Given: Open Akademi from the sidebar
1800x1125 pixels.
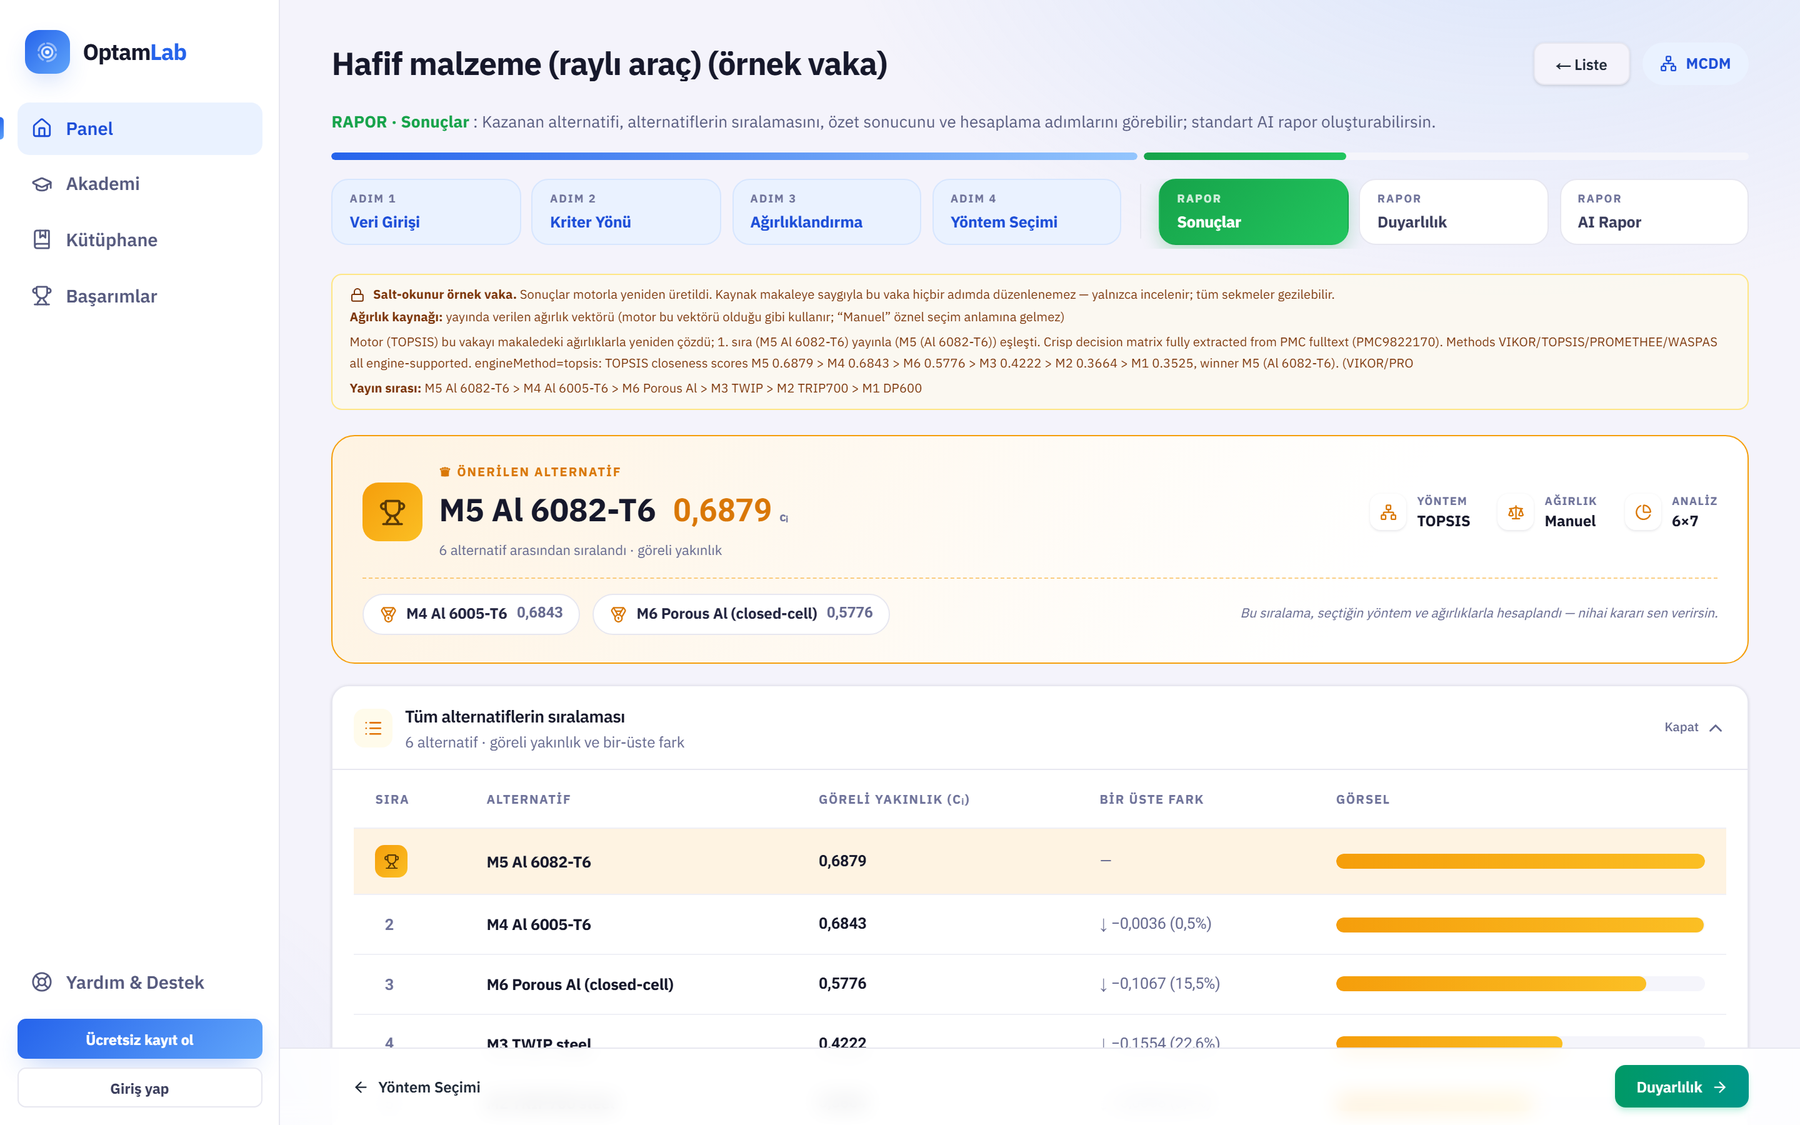Looking at the screenshot, I should [140, 184].
